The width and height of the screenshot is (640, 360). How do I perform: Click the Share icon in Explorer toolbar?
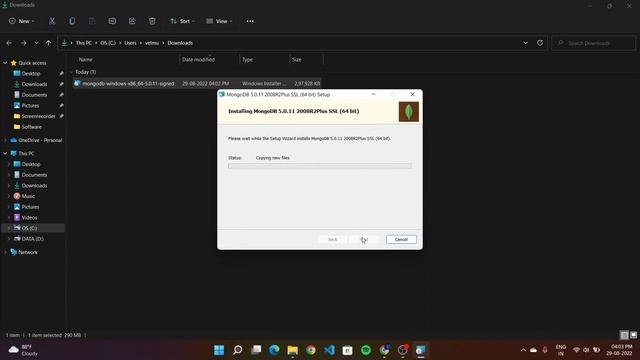(x=132, y=21)
